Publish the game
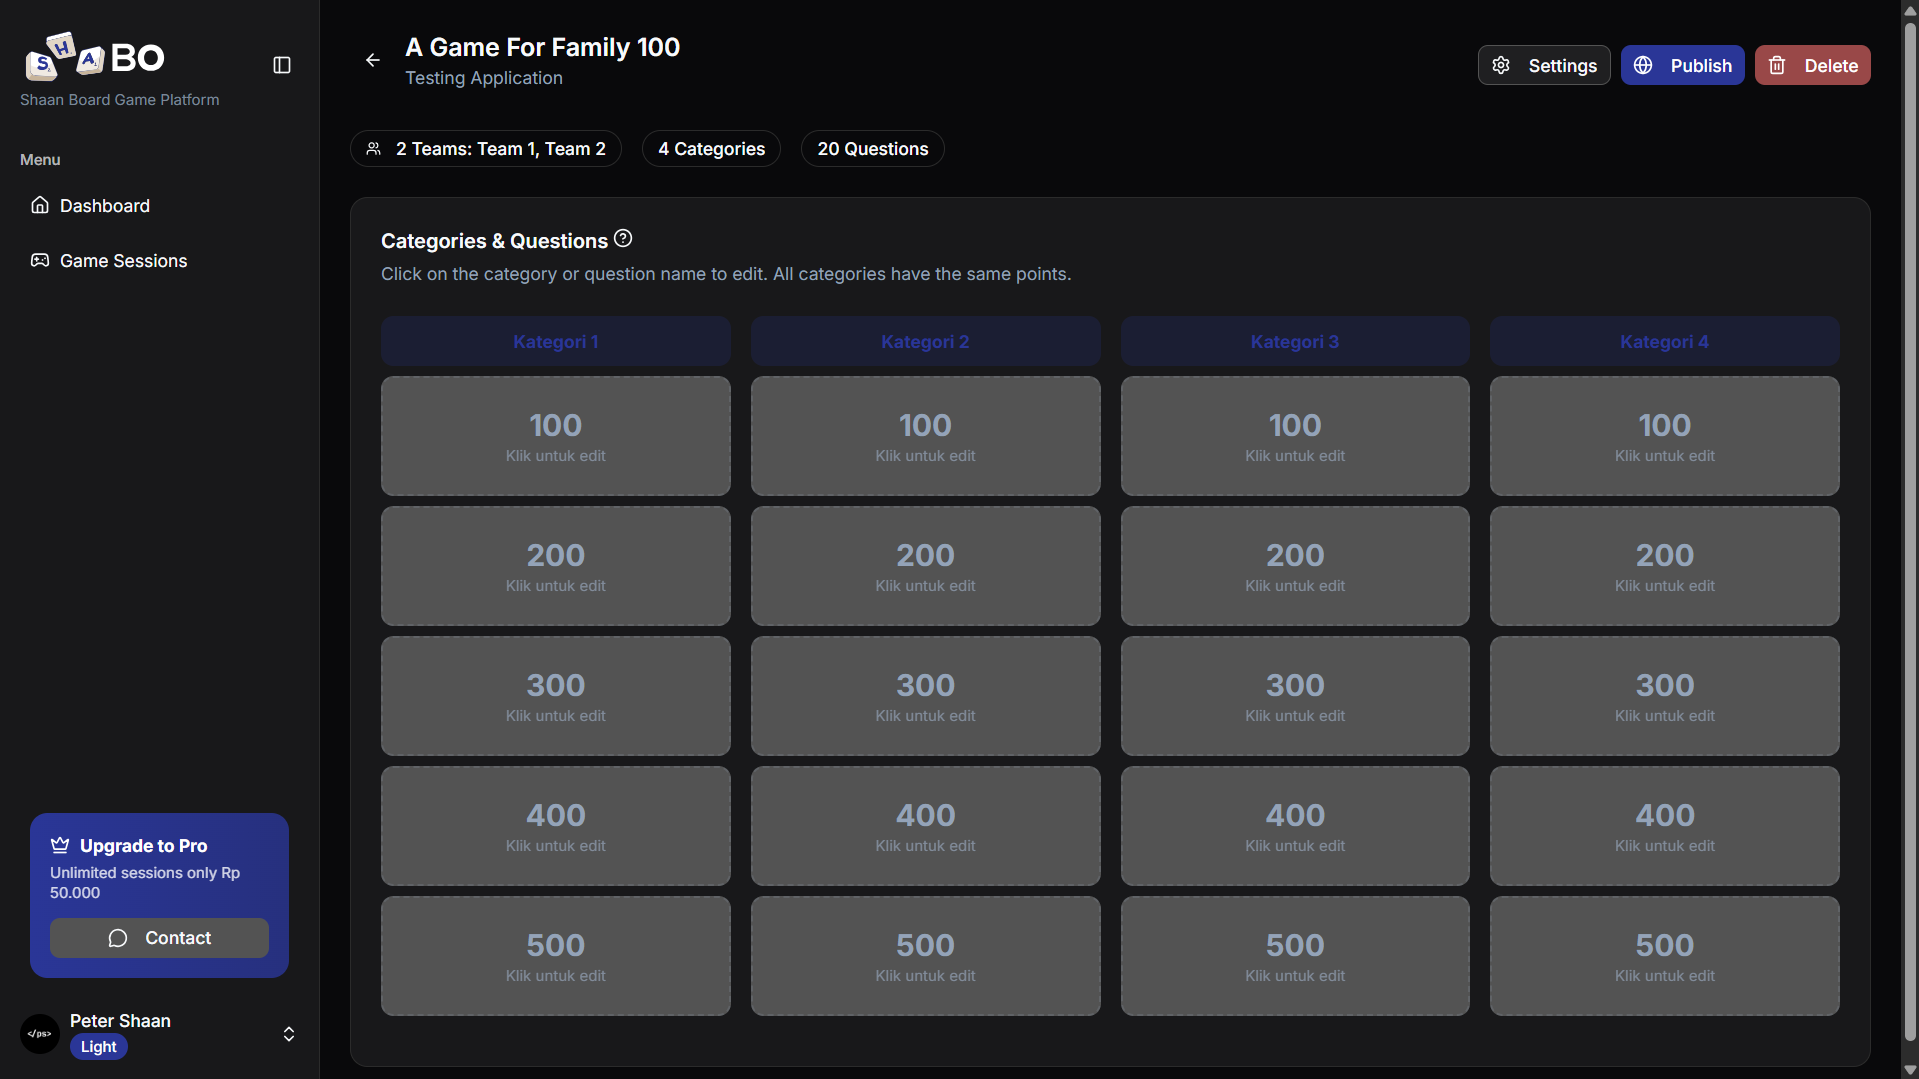This screenshot has width=1919, height=1079. (x=1682, y=65)
